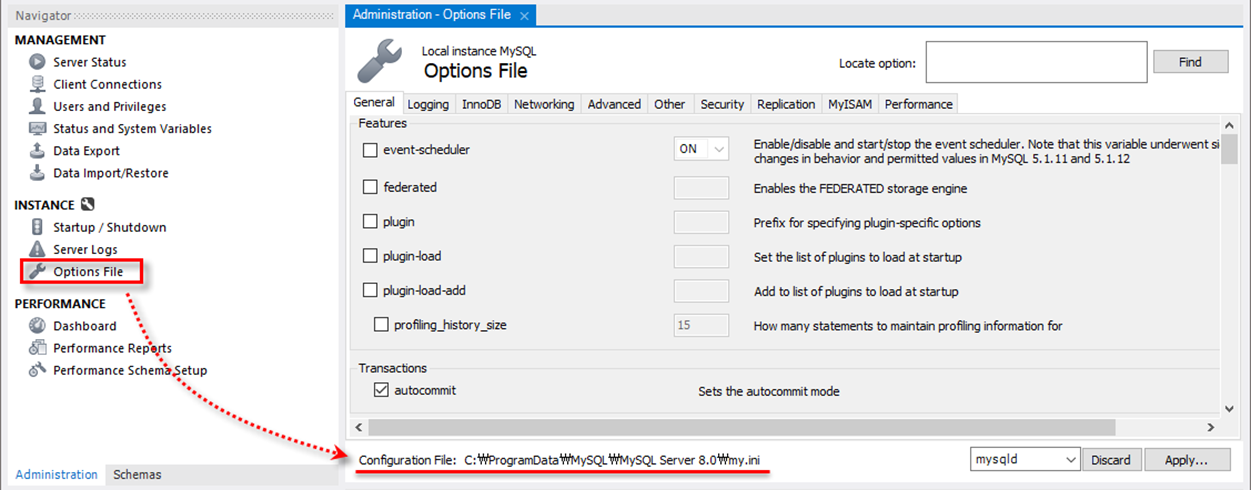Viewport: 1251px width, 490px height.
Task: Click the Performance Schema Setup icon
Action: coord(37,370)
